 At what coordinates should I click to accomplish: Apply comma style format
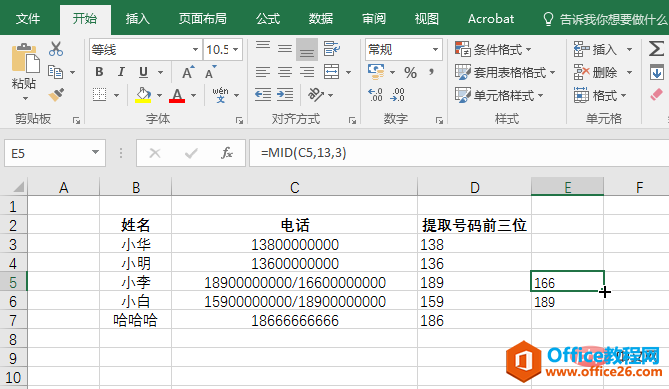[x=431, y=72]
